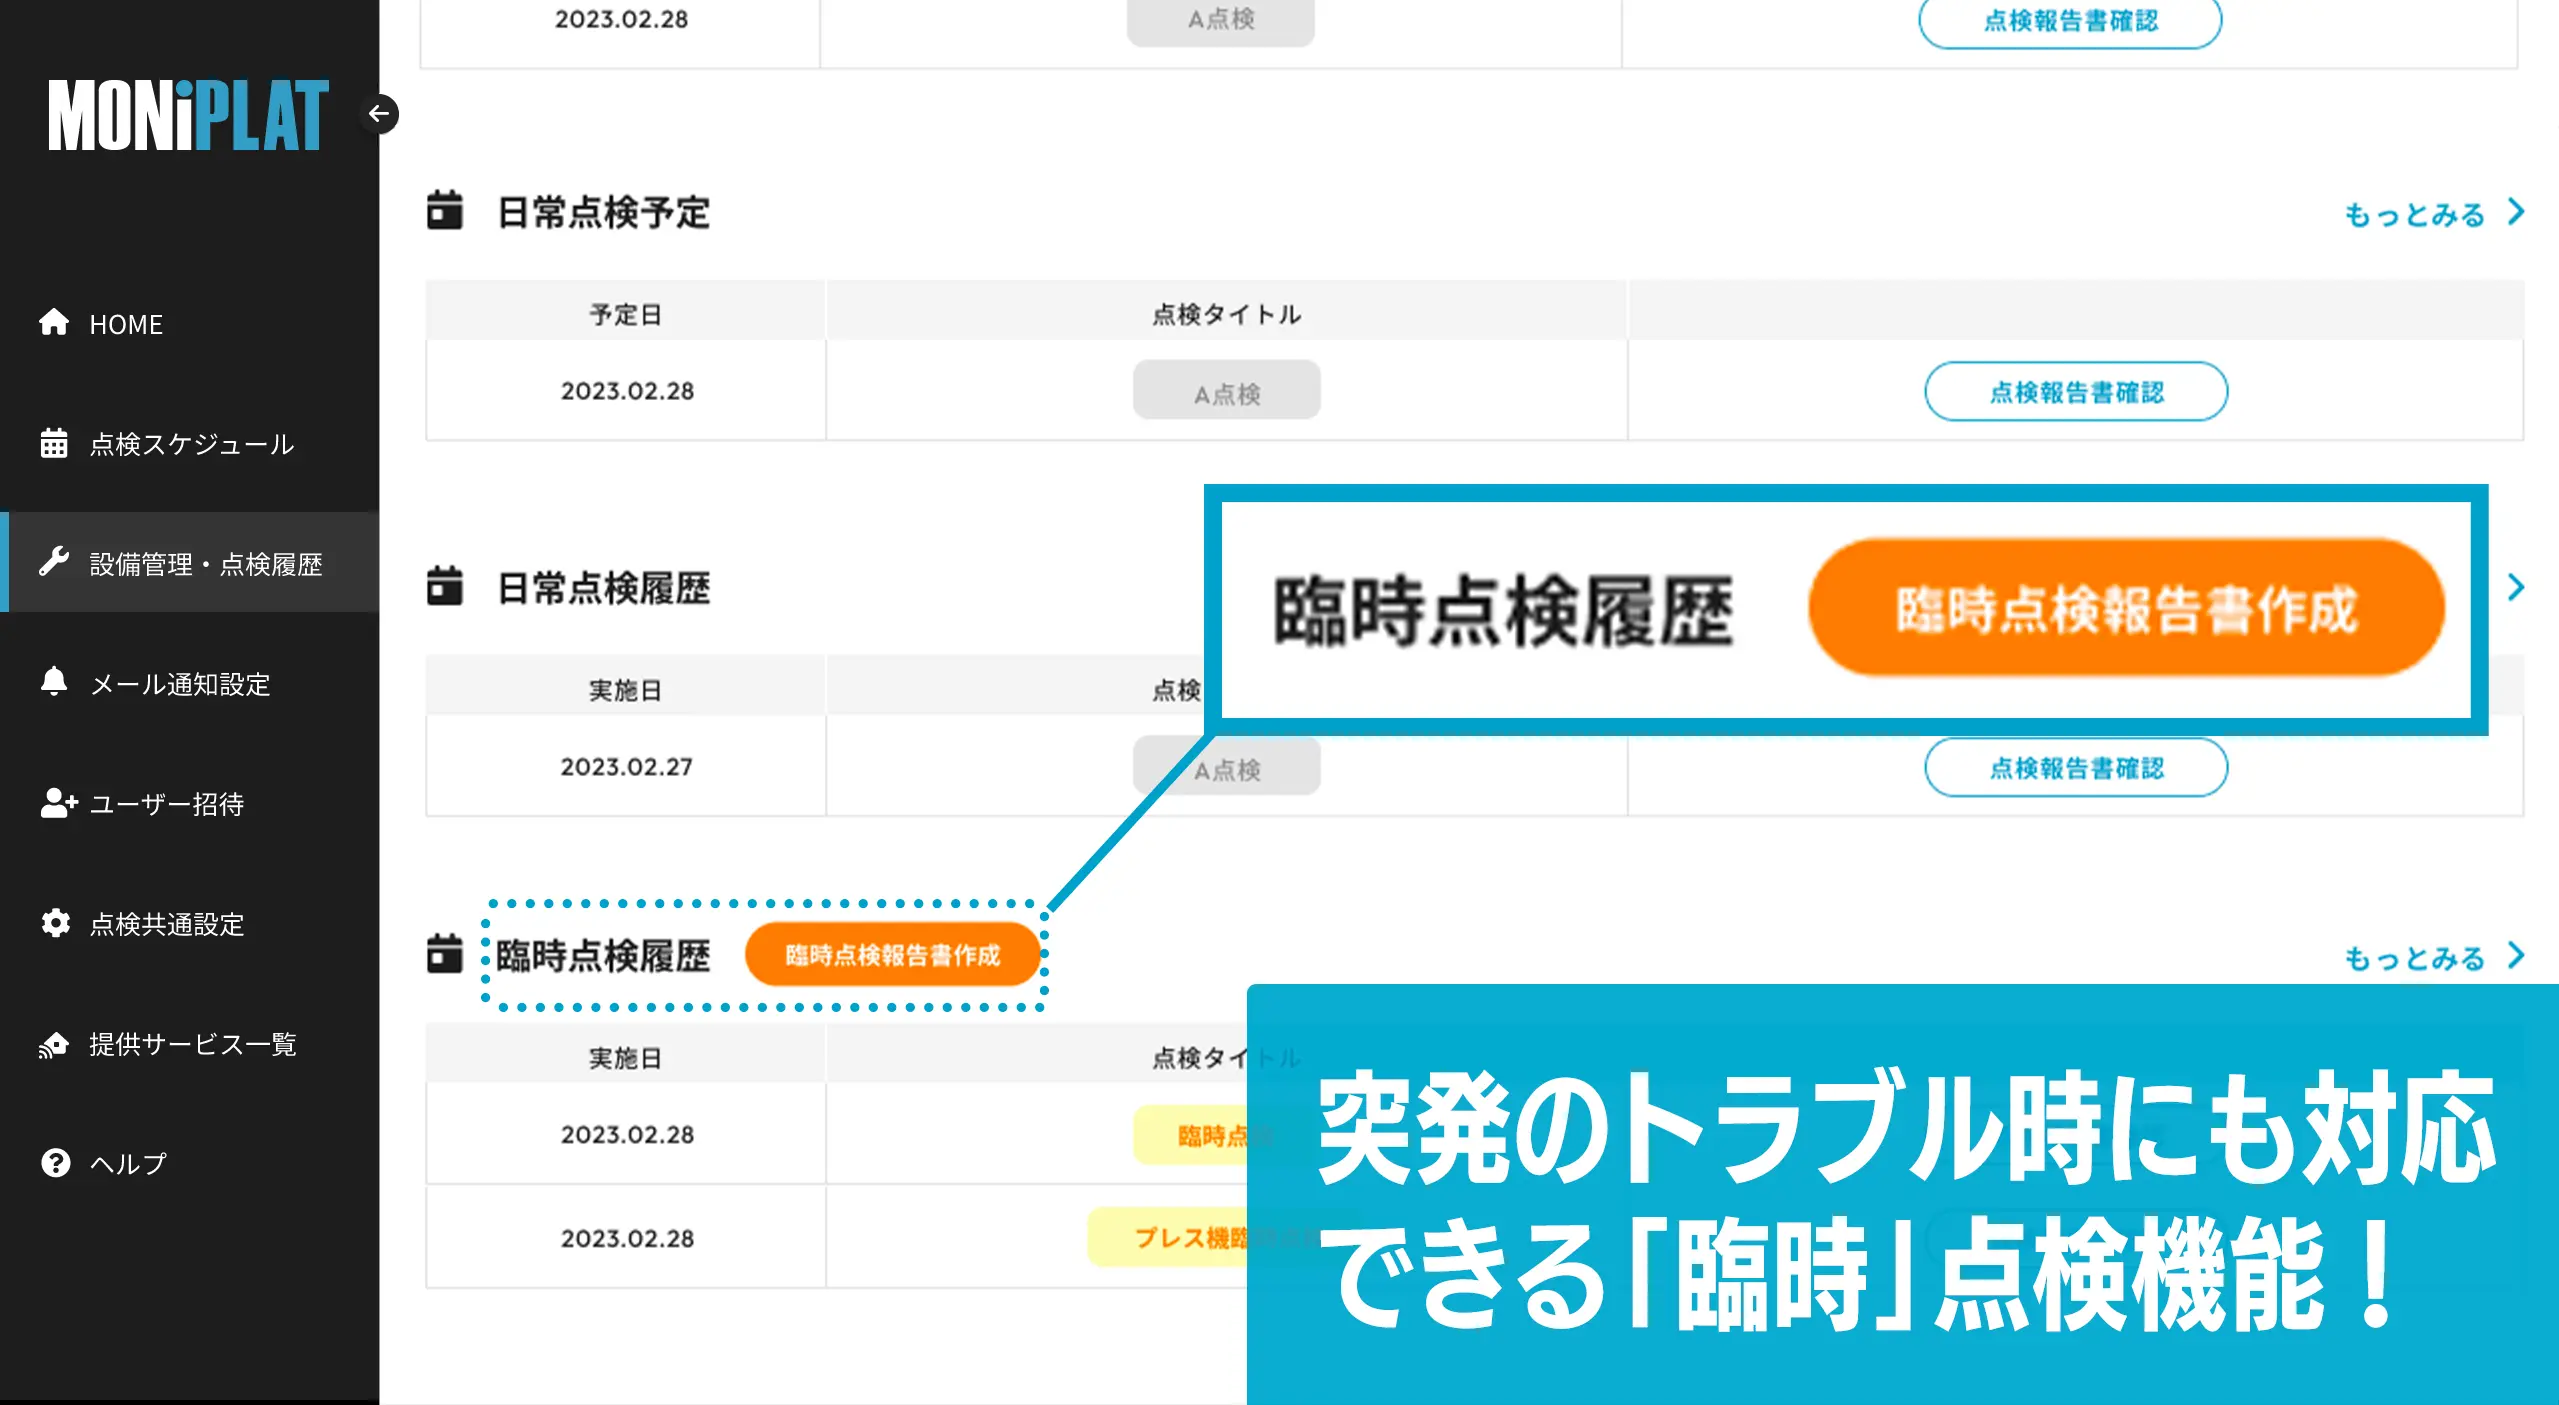
Task: Open 点検報告書確認 for the 2023.02.27 inspection
Action: point(2075,767)
